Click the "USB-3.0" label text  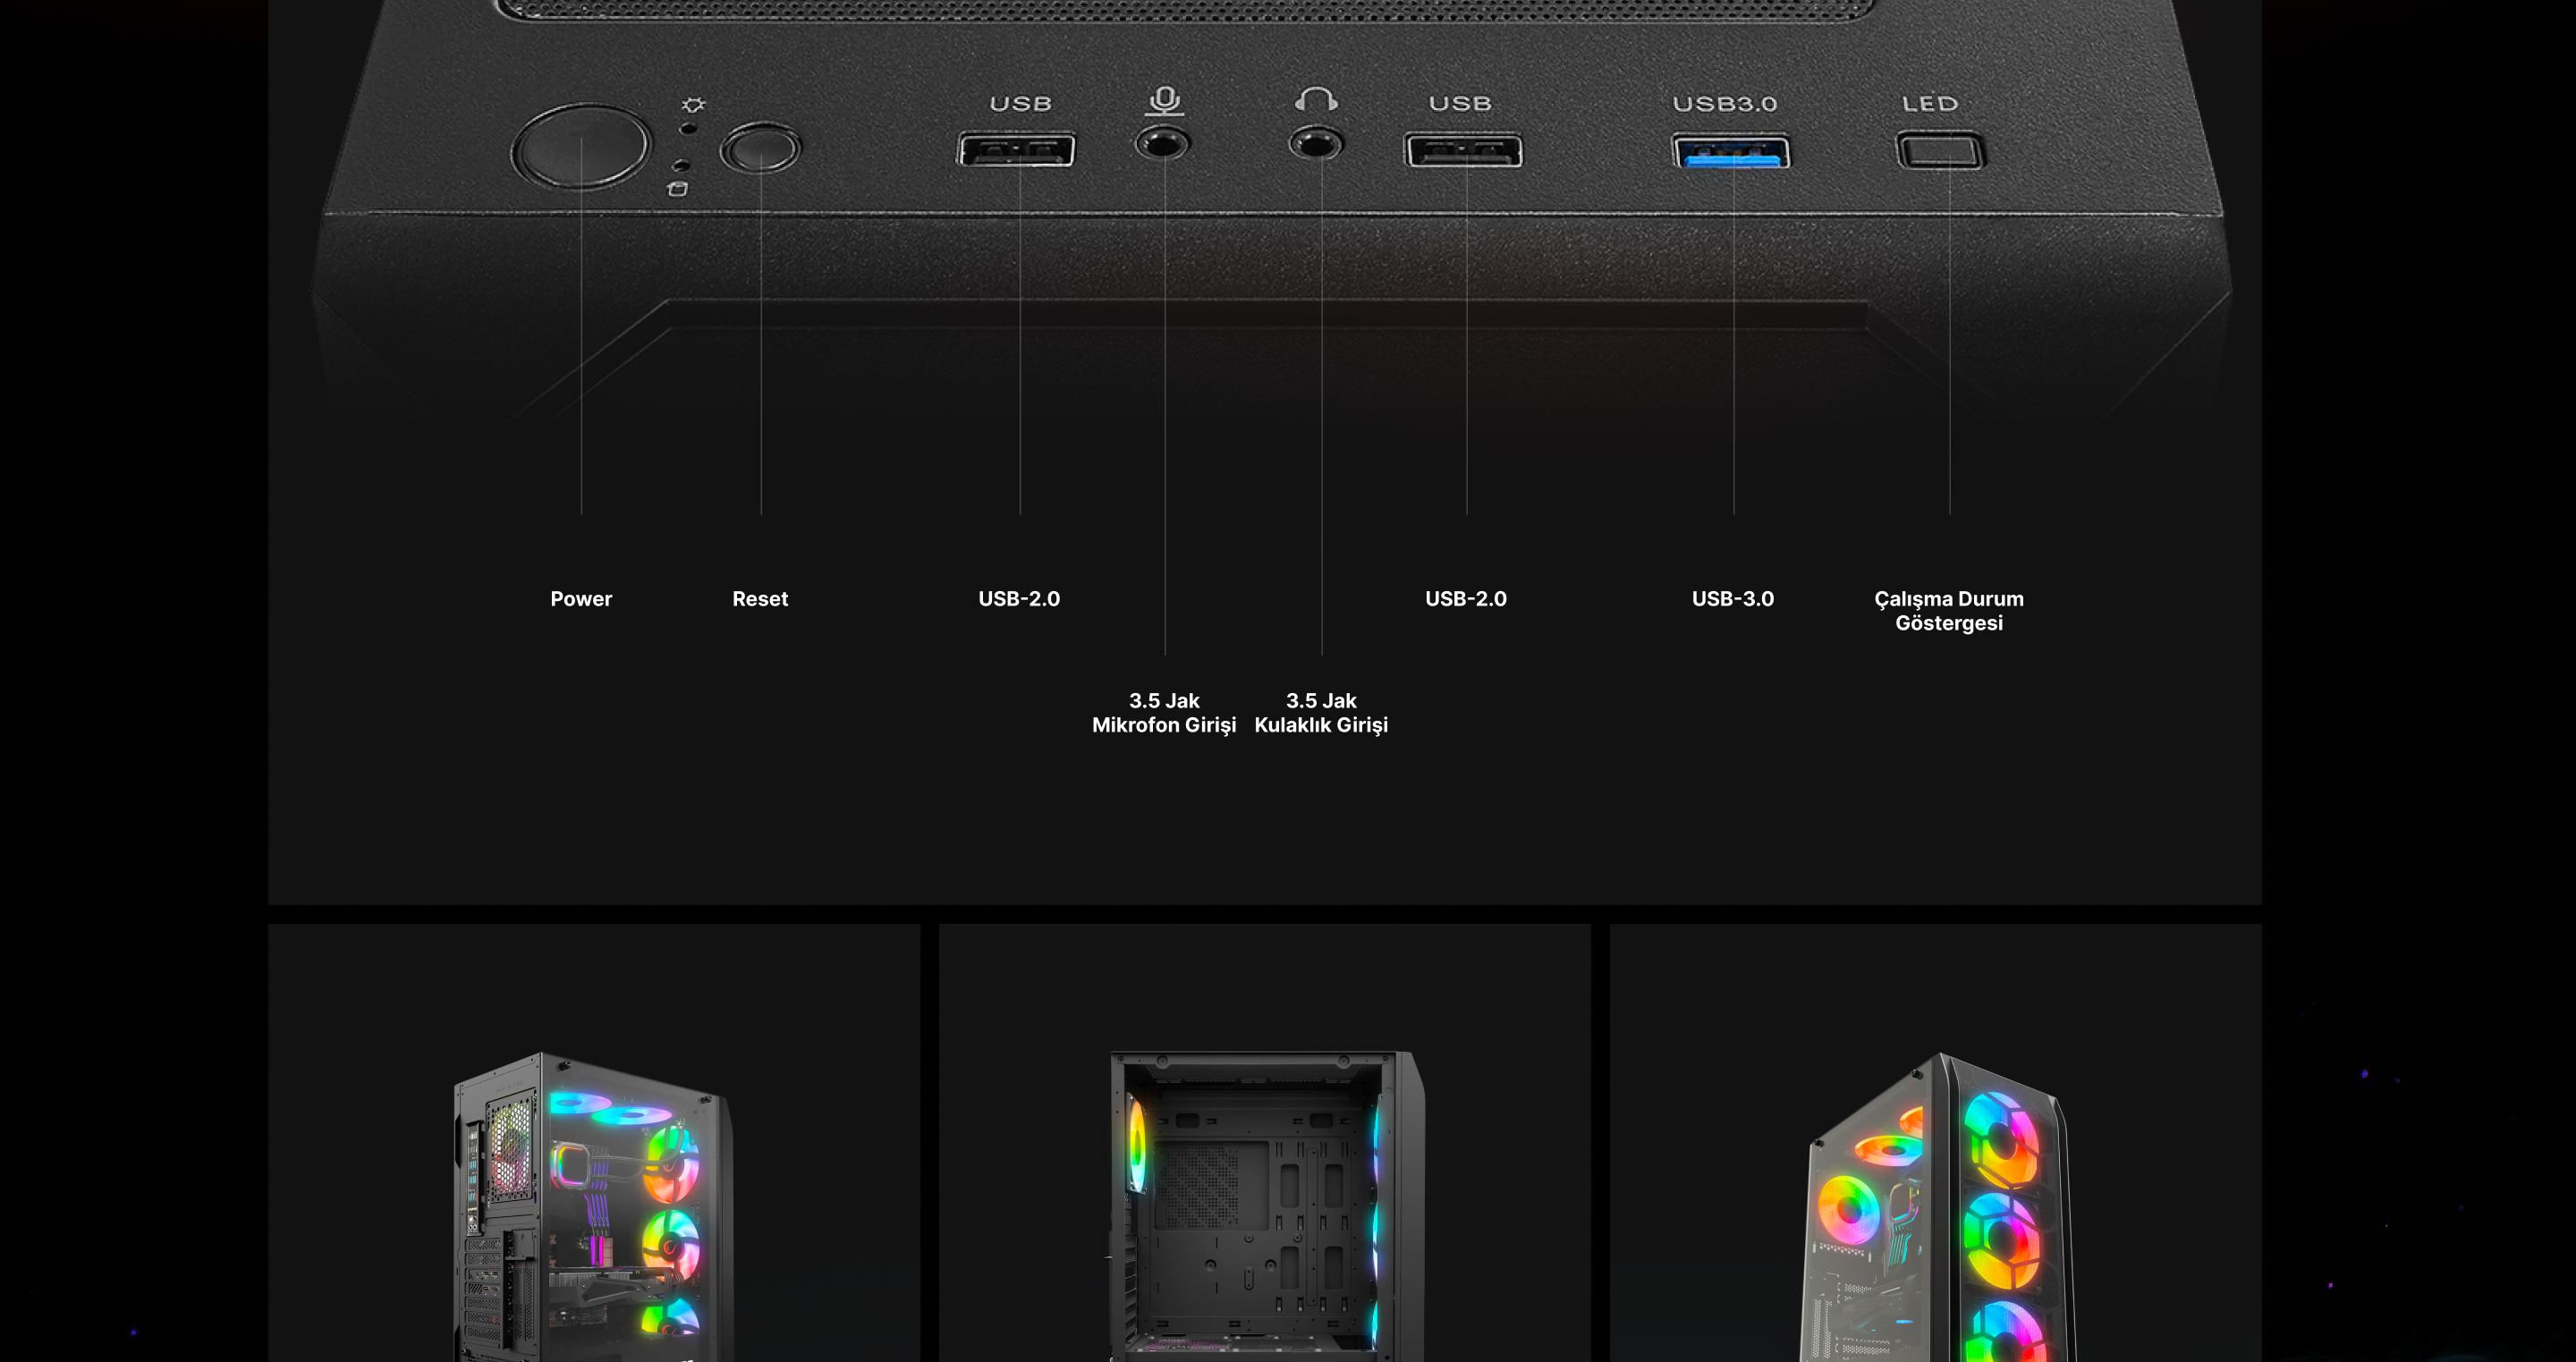tap(1732, 599)
